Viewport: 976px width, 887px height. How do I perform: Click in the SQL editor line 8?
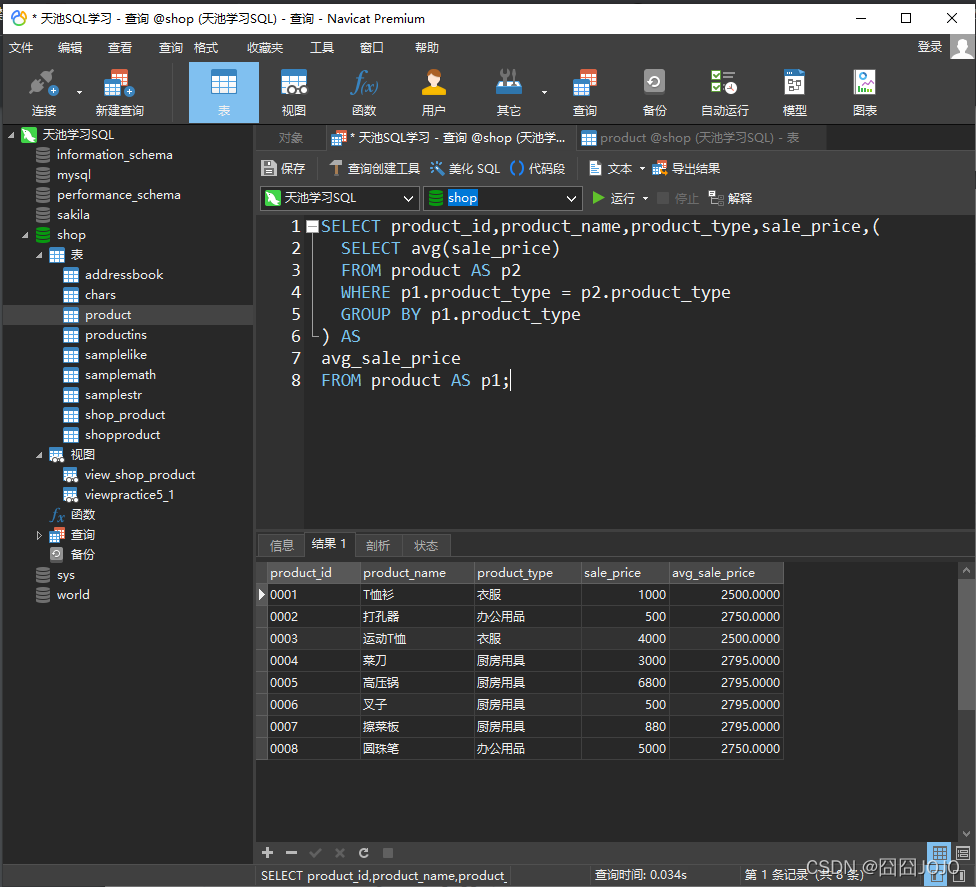(x=415, y=380)
